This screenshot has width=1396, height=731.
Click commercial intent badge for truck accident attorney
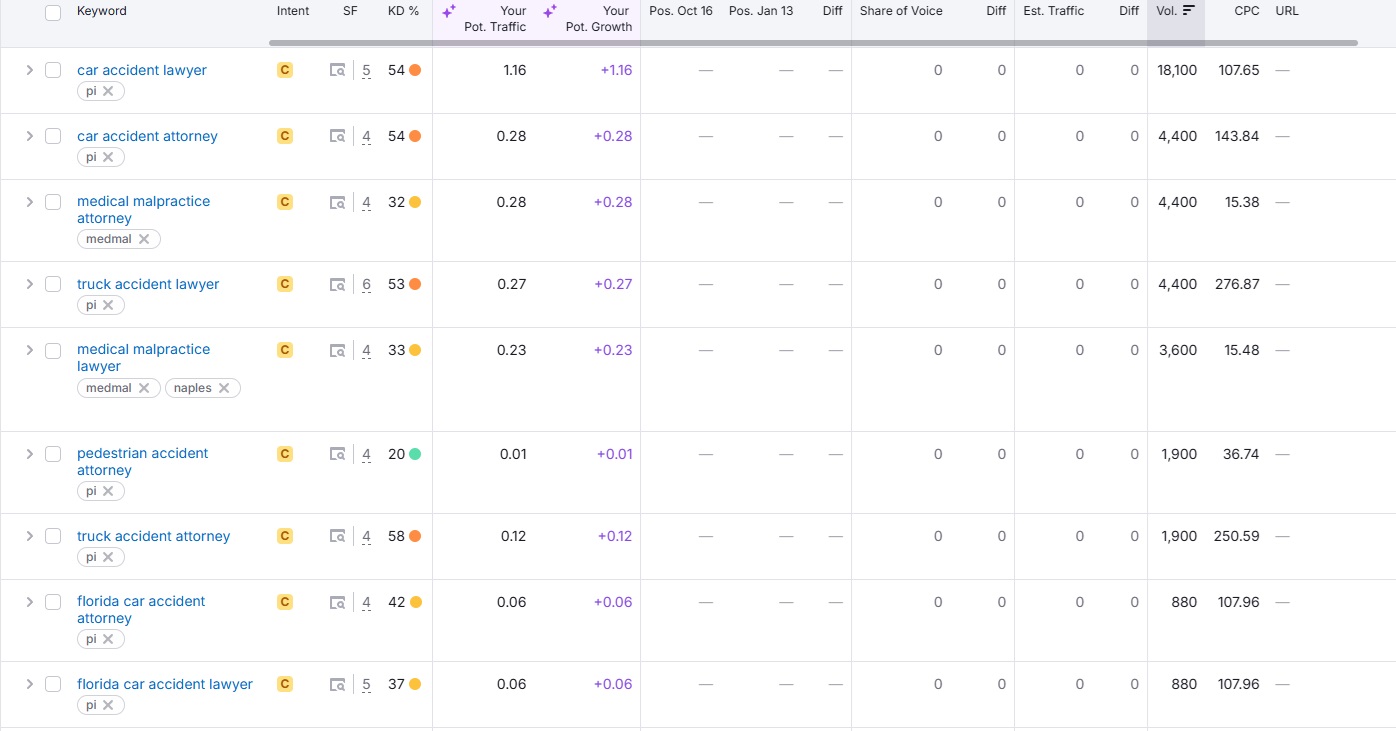(x=285, y=536)
